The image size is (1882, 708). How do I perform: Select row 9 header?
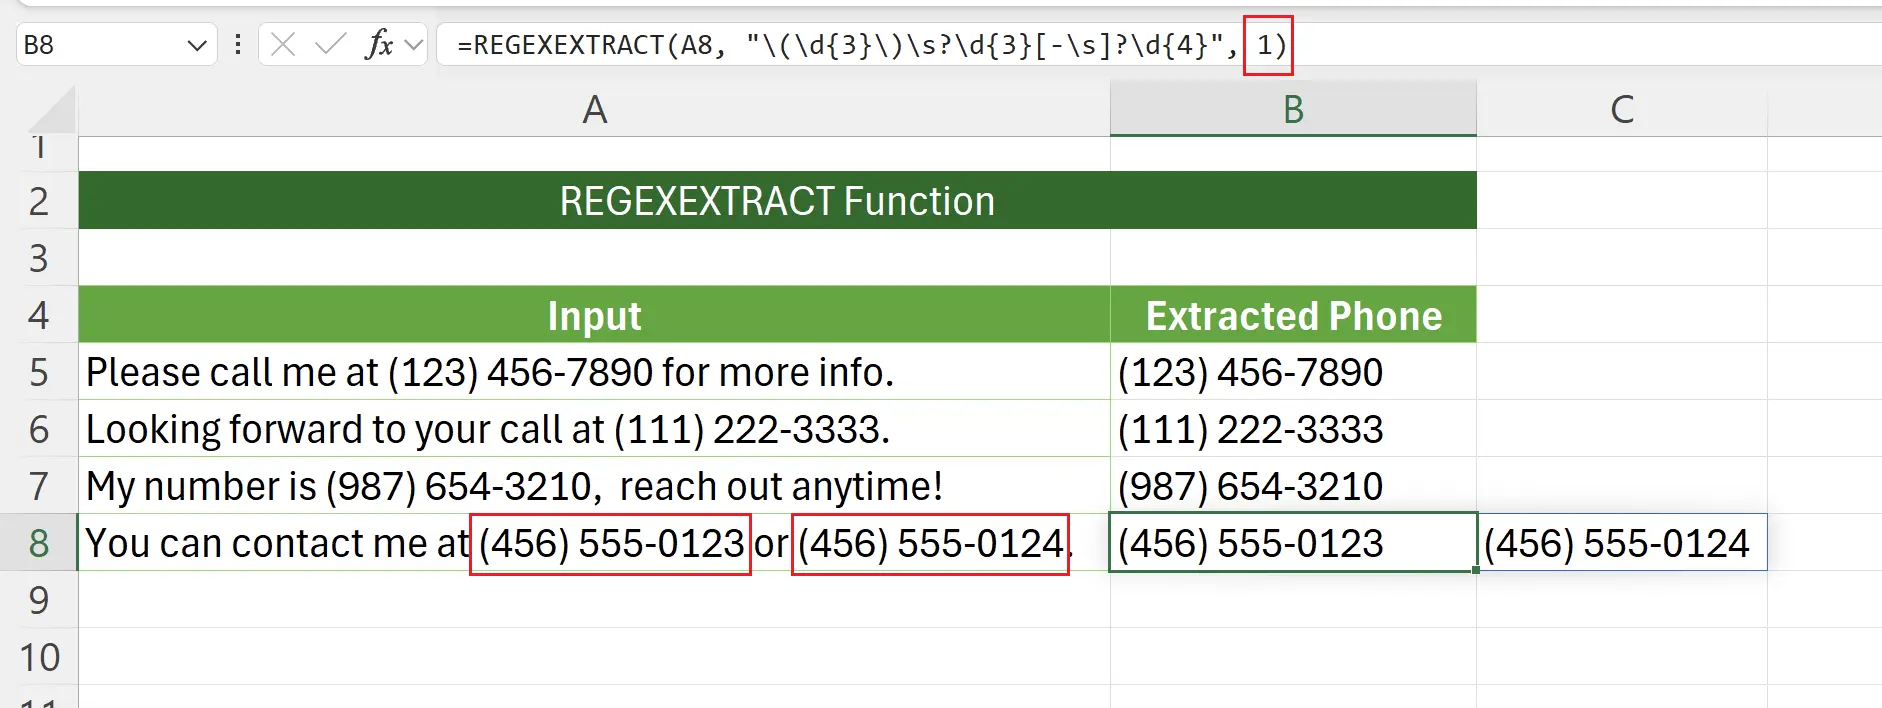tap(39, 600)
